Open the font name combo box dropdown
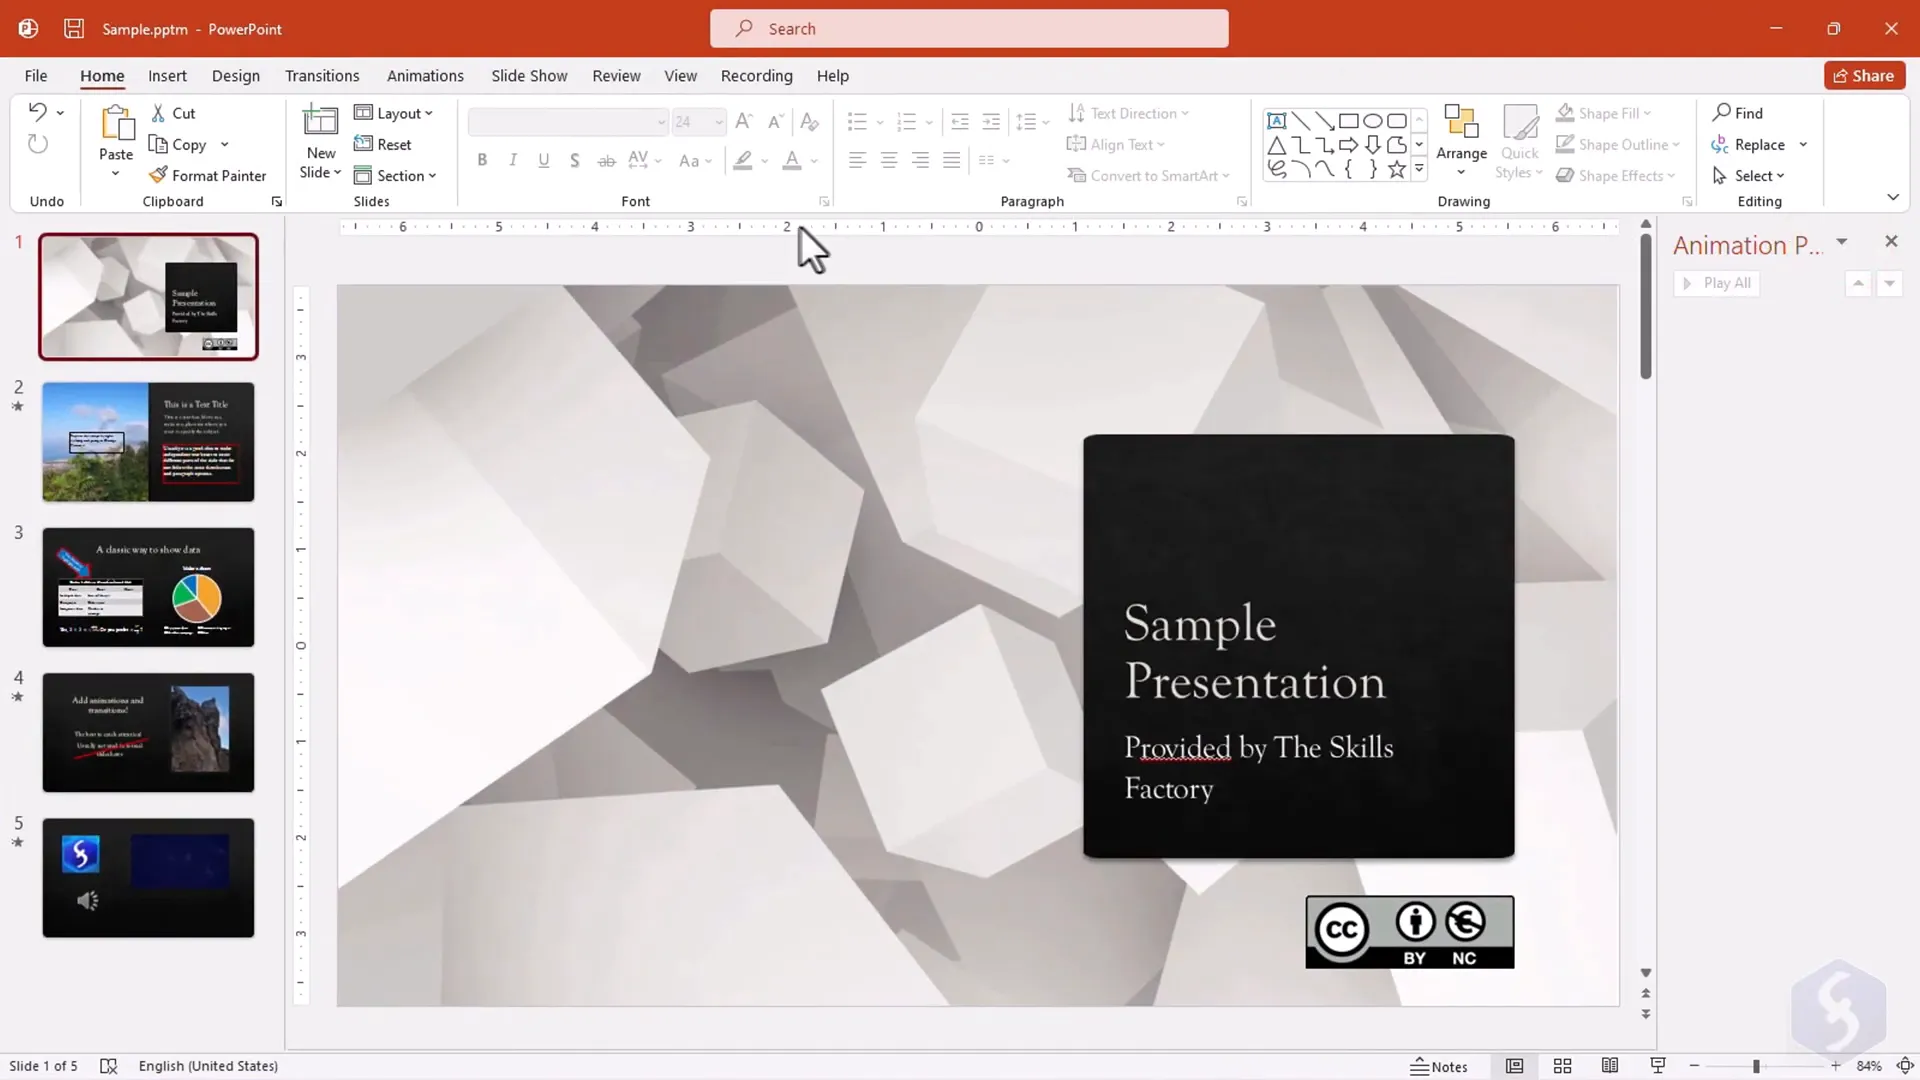 pos(661,122)
